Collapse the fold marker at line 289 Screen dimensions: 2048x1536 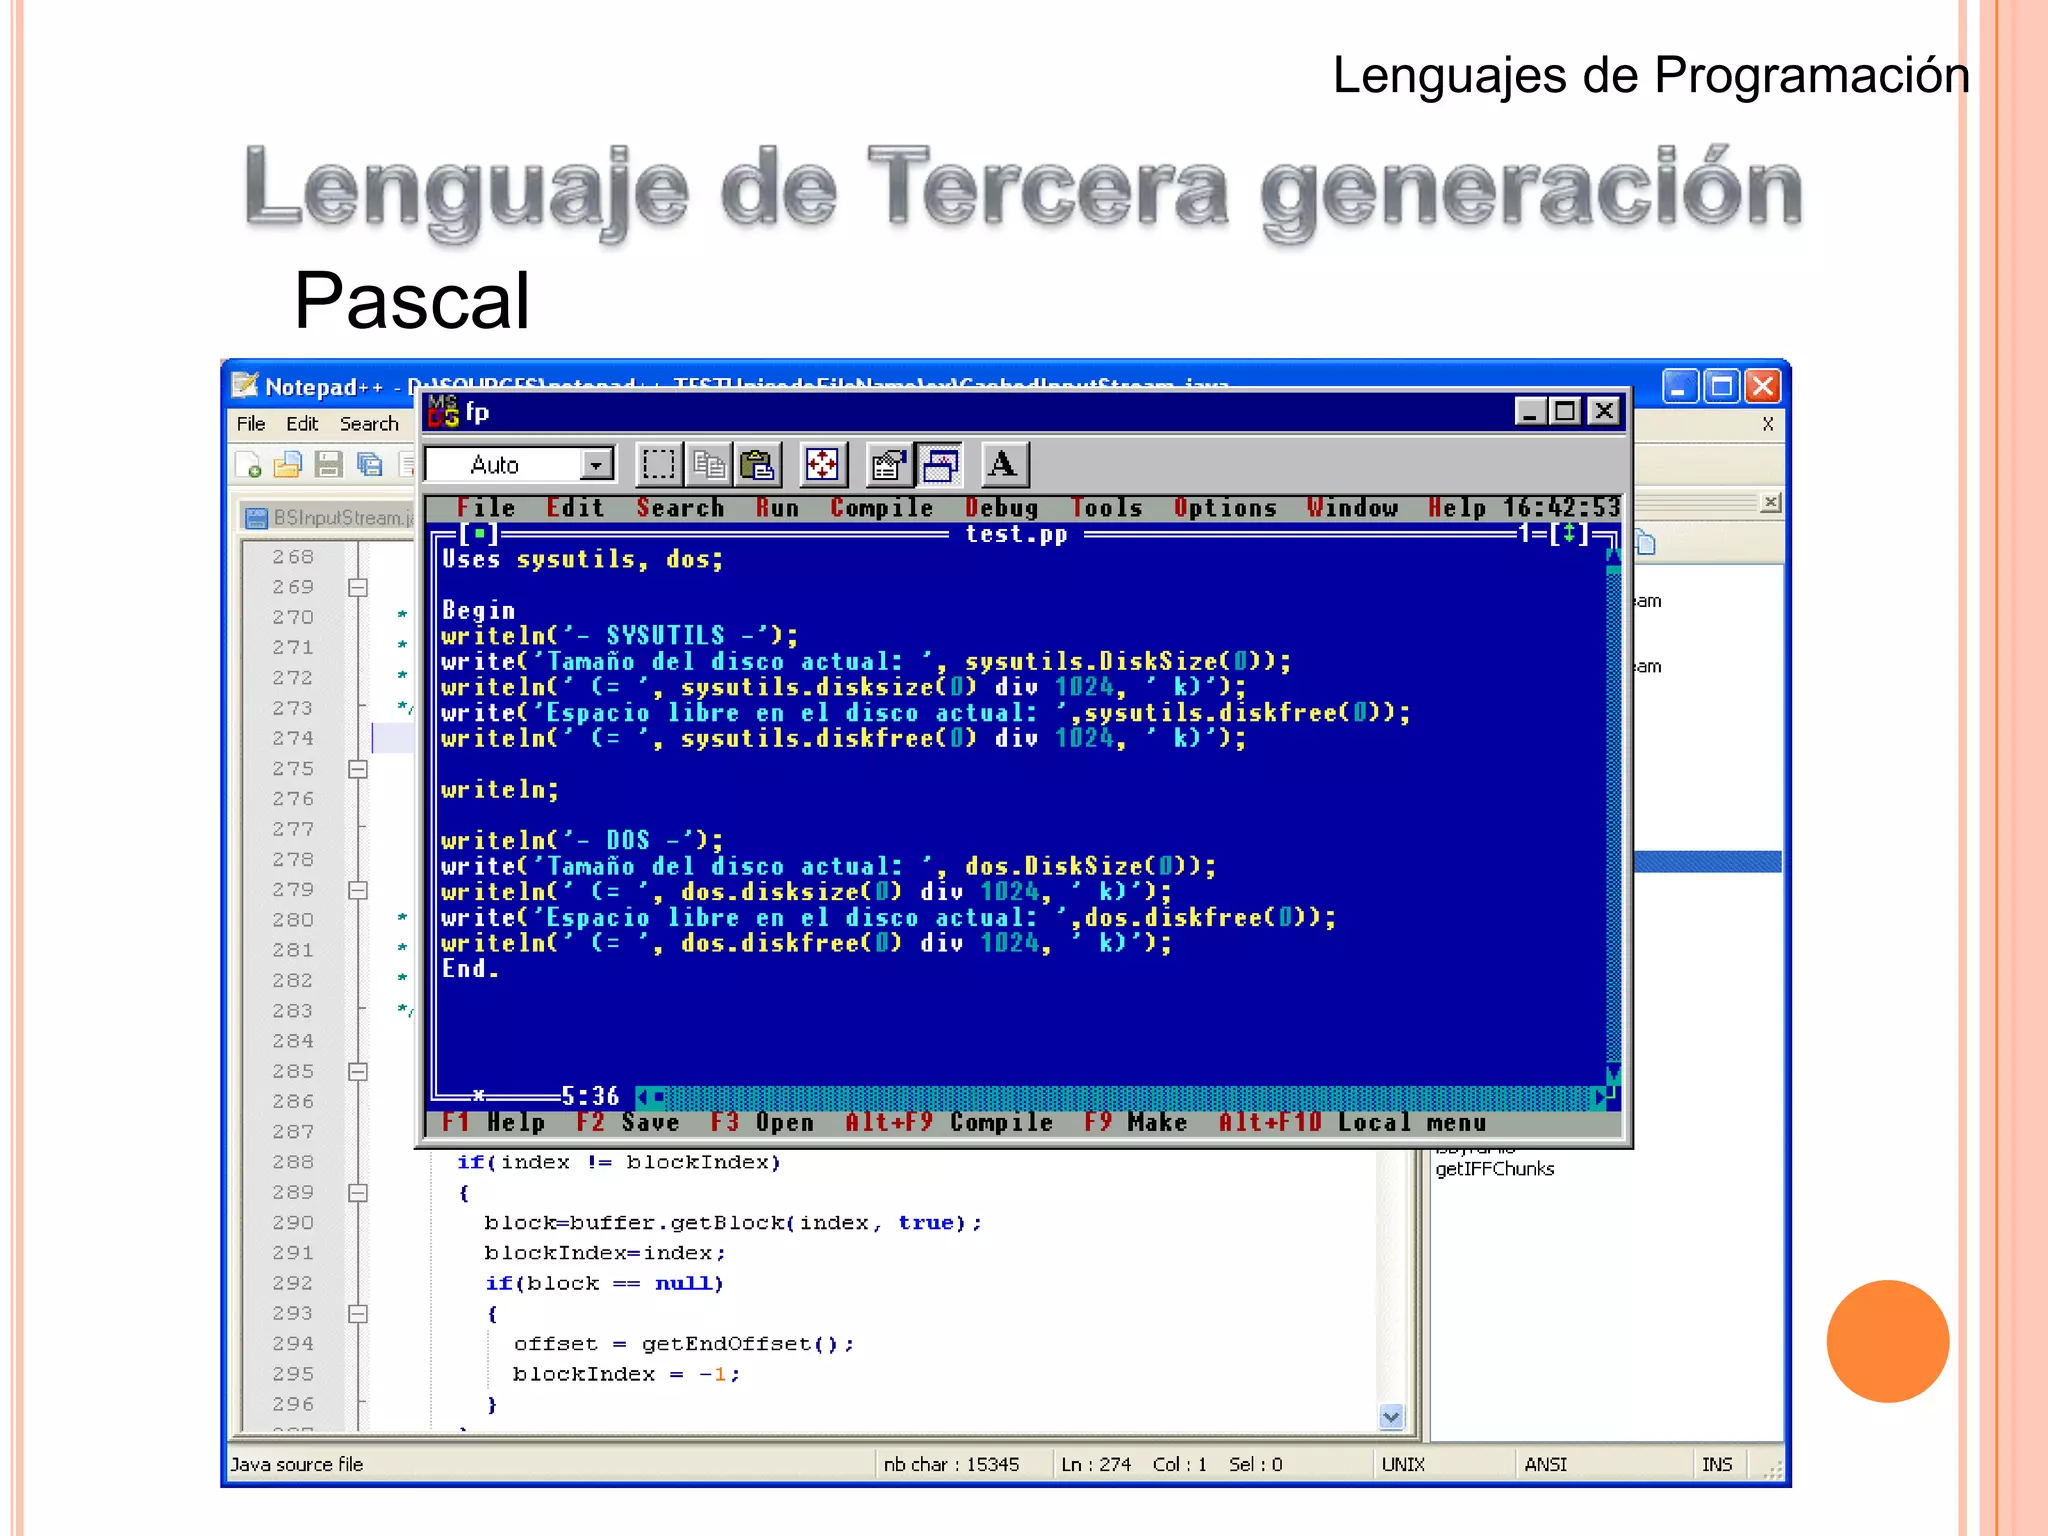click(358, 1193)
